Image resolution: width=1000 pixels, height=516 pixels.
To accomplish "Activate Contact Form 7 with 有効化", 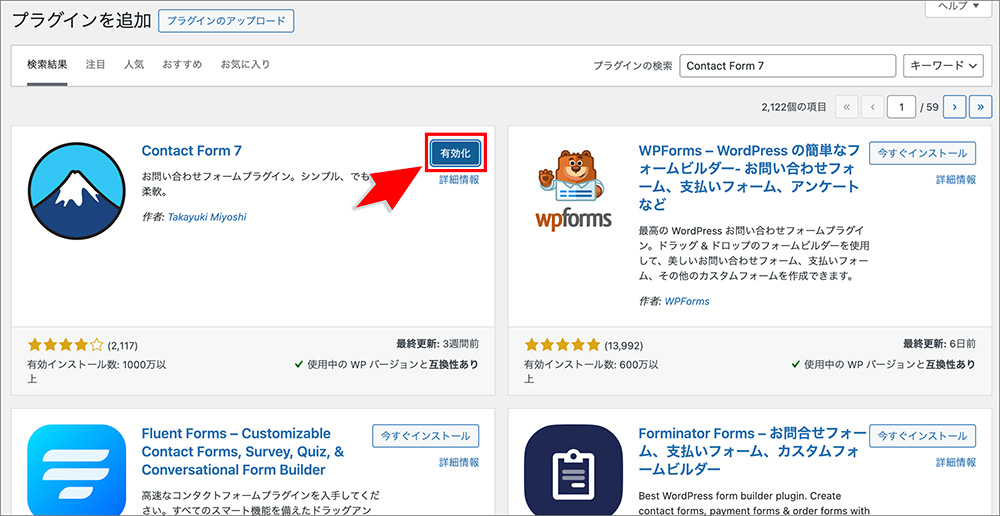I will pos(455,153).
